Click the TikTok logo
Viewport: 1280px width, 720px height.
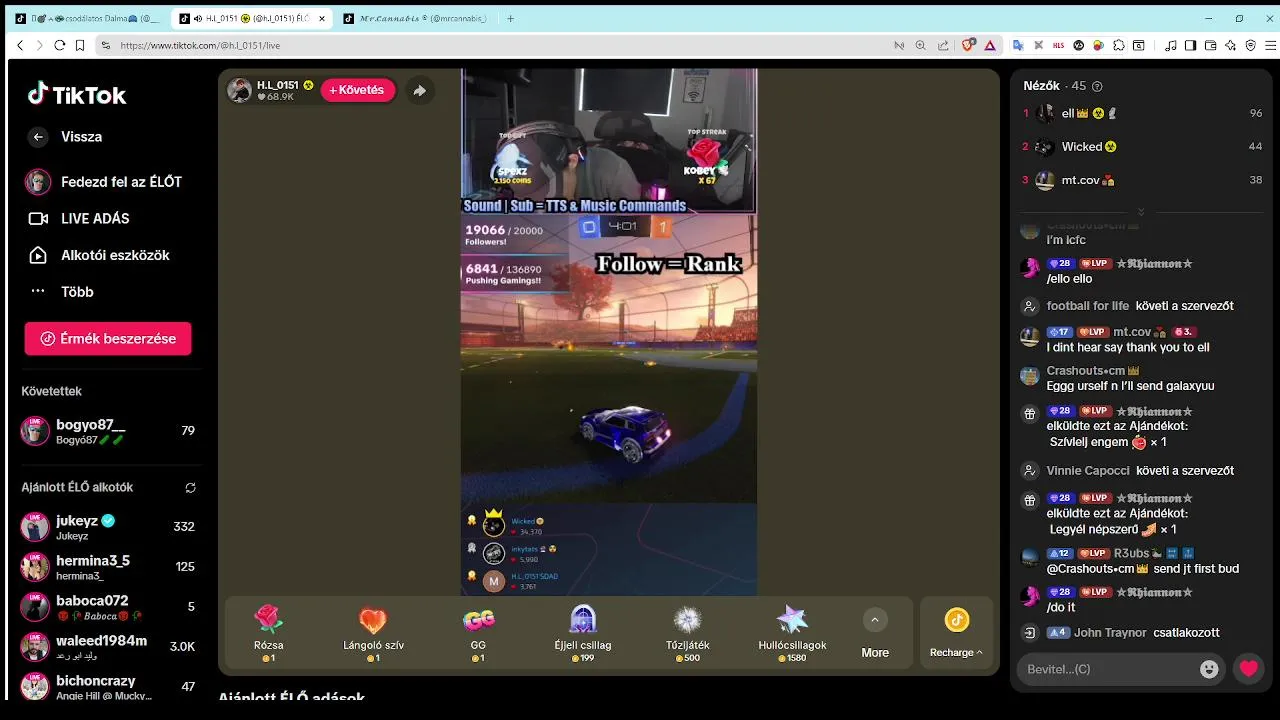[x=77, y=95]
